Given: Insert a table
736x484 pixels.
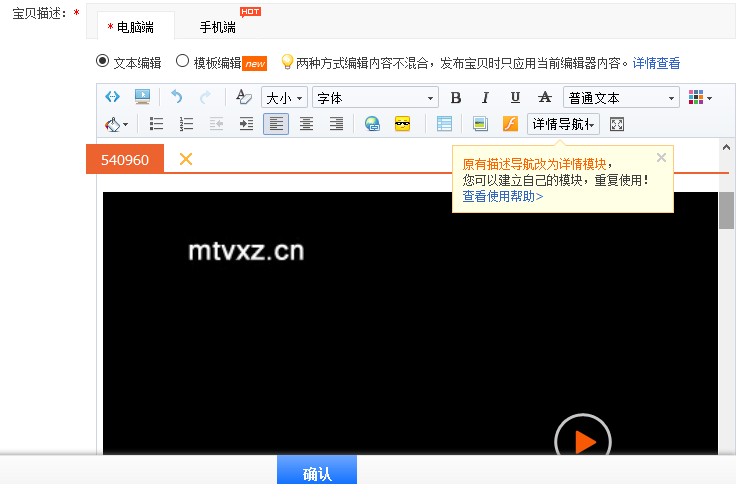Looking at the screenshot, I should point(444,124).
